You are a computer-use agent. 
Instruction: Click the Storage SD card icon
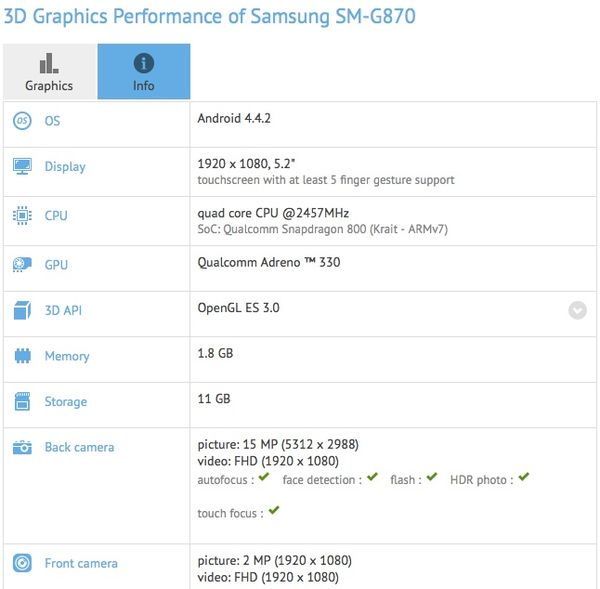pos(22,402)
